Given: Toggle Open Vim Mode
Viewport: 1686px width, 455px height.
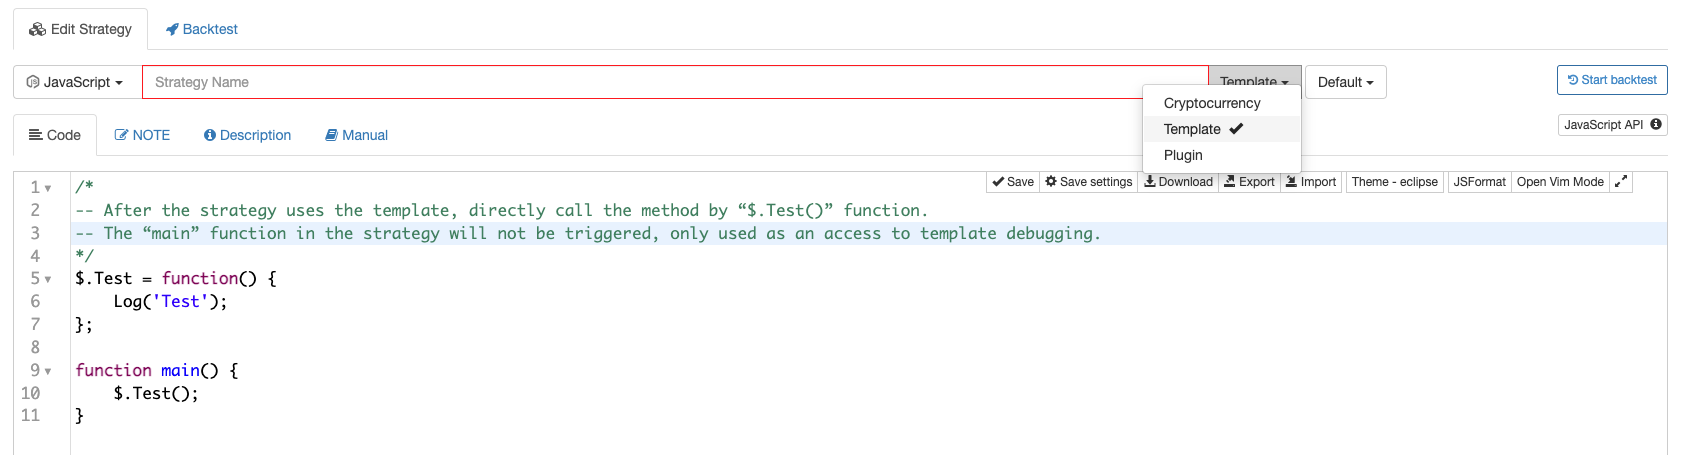Looking at the screenshot, I should coord(1559,182).
